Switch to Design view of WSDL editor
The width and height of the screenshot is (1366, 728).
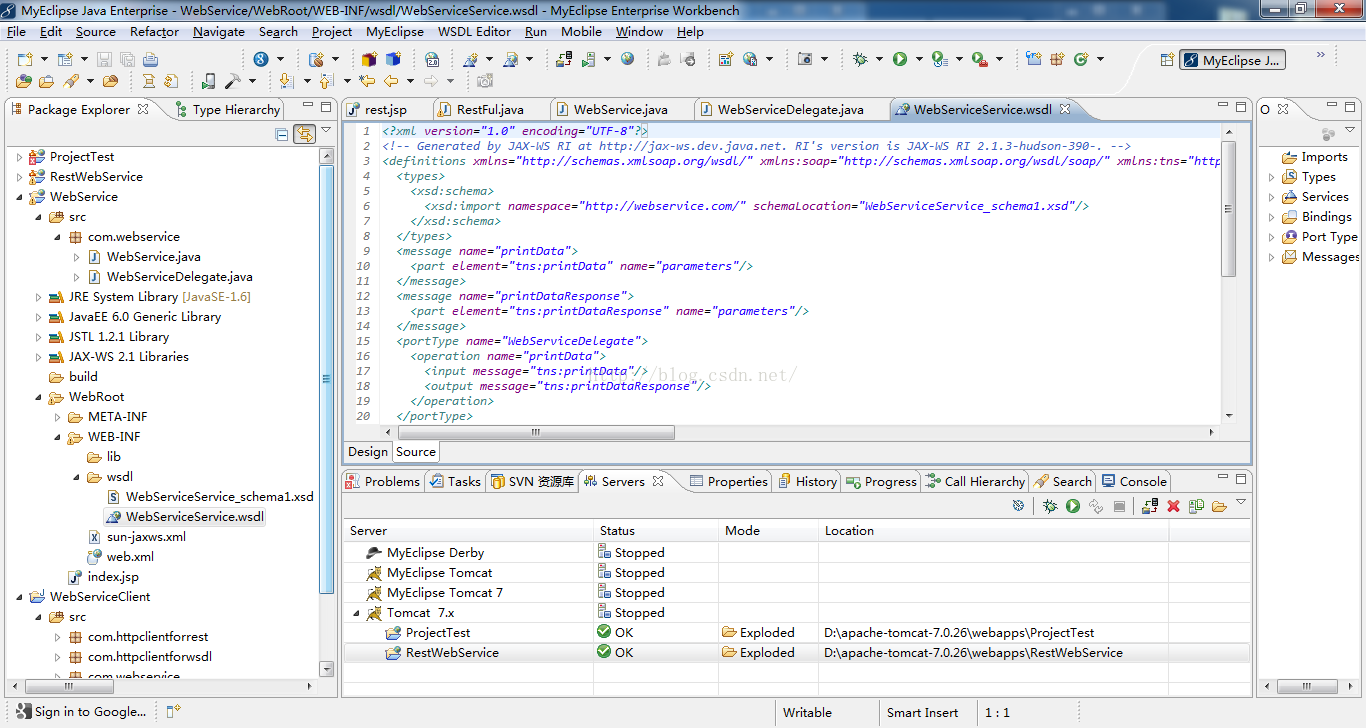[367, 451]
